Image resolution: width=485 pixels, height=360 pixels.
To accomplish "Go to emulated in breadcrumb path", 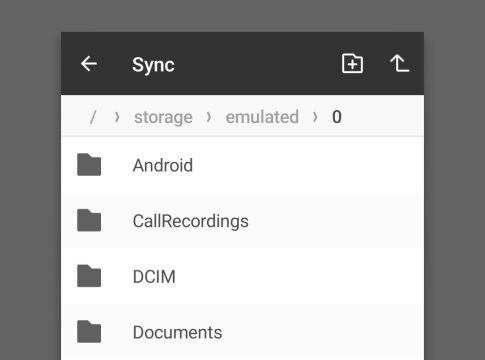I will (262, 117).
